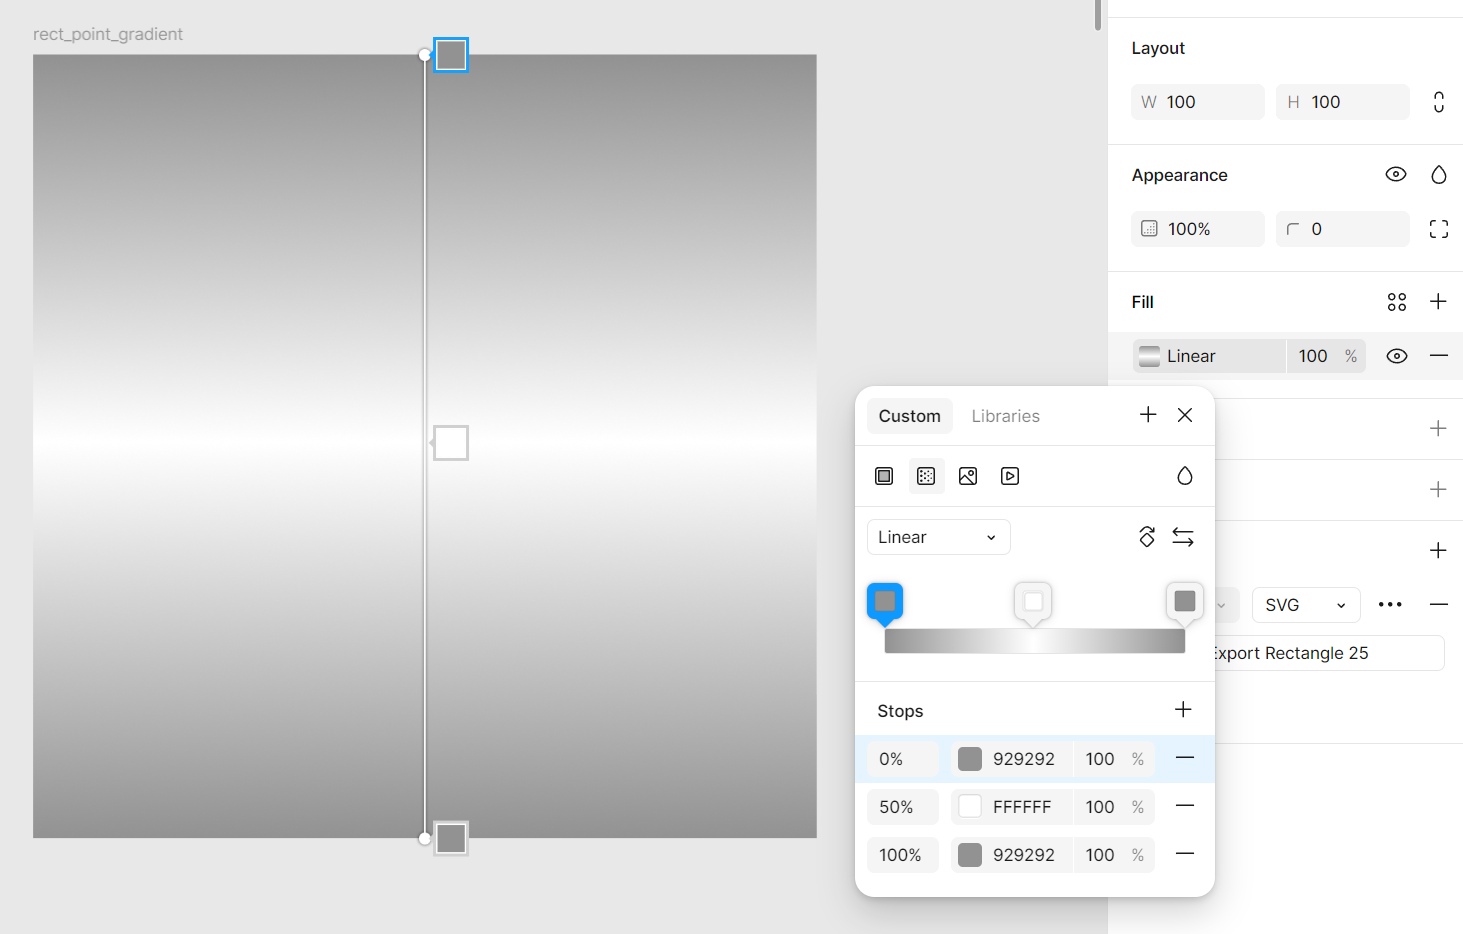Screen dimensions: 1463x934
Task: Click the width input showing 100
Action: (1197, 101)
